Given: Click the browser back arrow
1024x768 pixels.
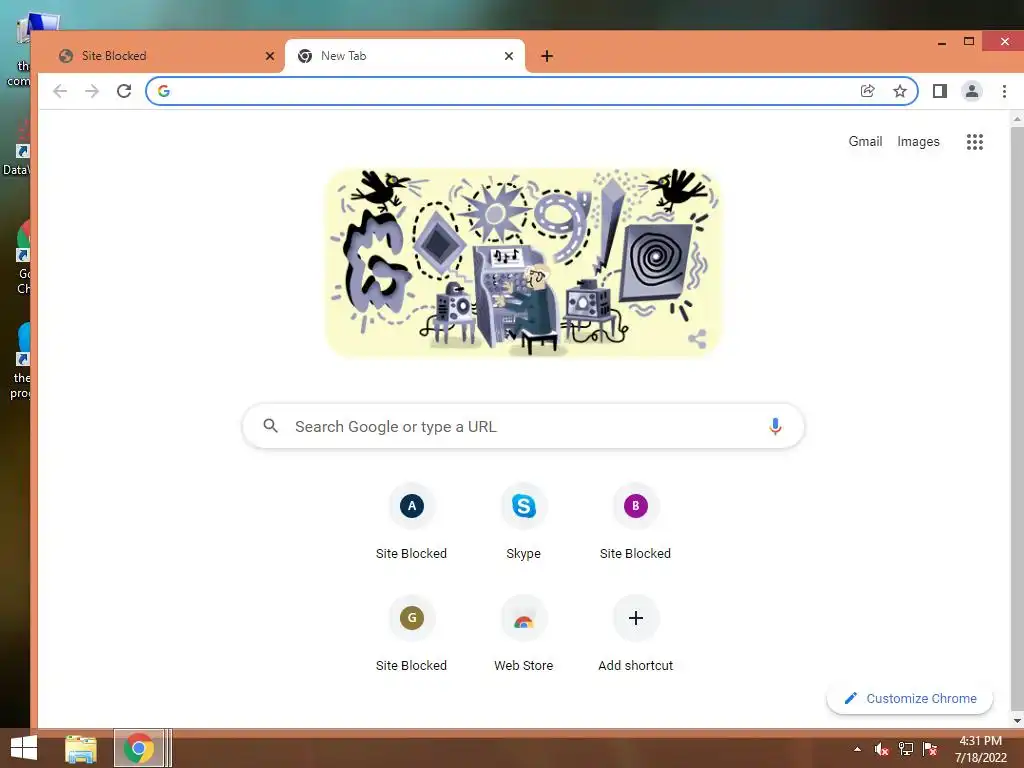Looking at the screenshot, I should point(60,91).
